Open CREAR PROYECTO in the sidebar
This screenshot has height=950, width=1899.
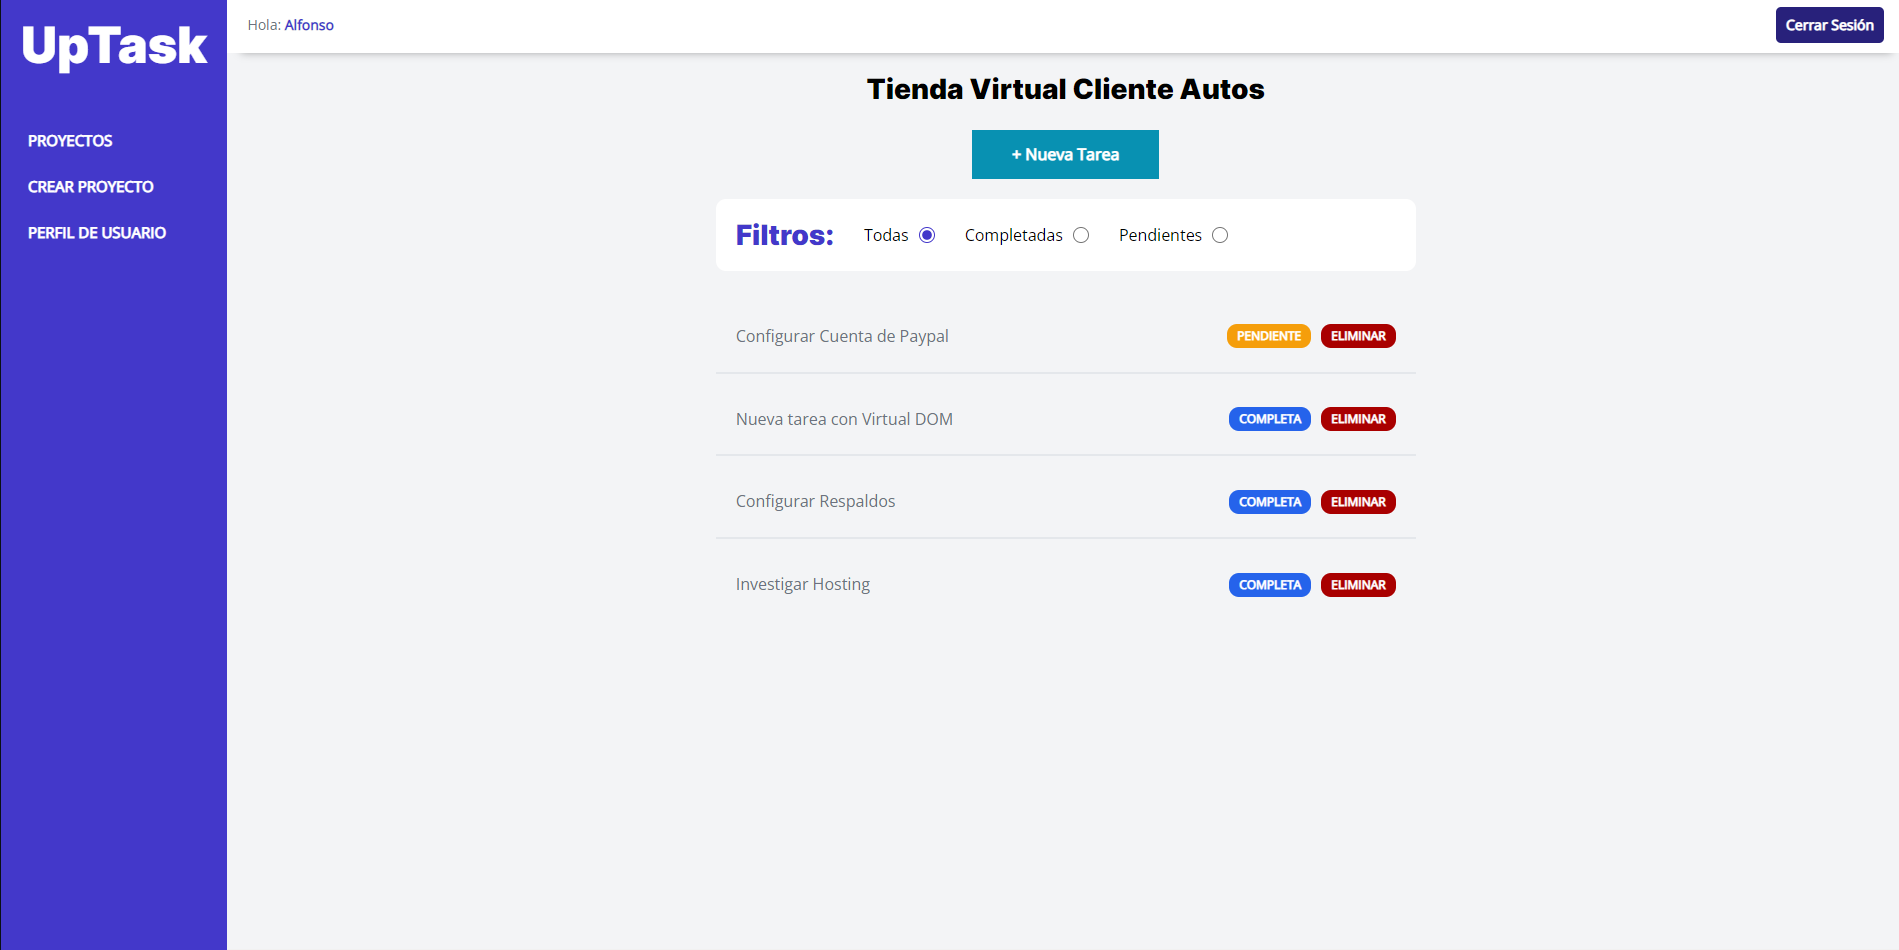(91, 186)
